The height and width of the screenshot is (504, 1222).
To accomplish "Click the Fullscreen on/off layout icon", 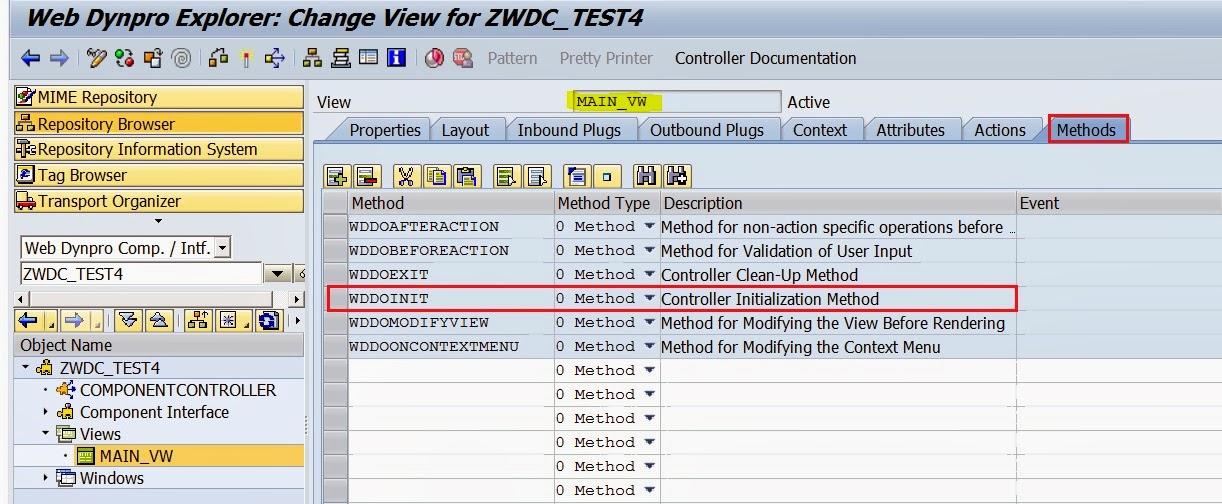I will coord(369,58).
